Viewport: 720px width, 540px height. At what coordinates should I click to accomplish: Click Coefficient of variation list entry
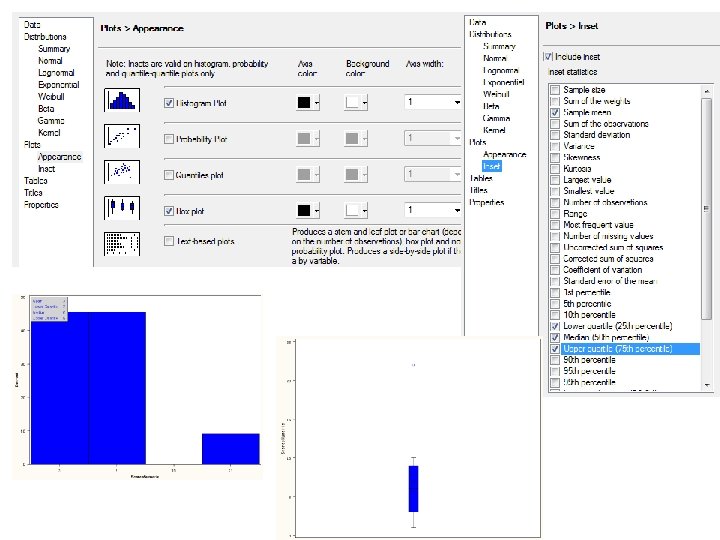coord(603,270)
